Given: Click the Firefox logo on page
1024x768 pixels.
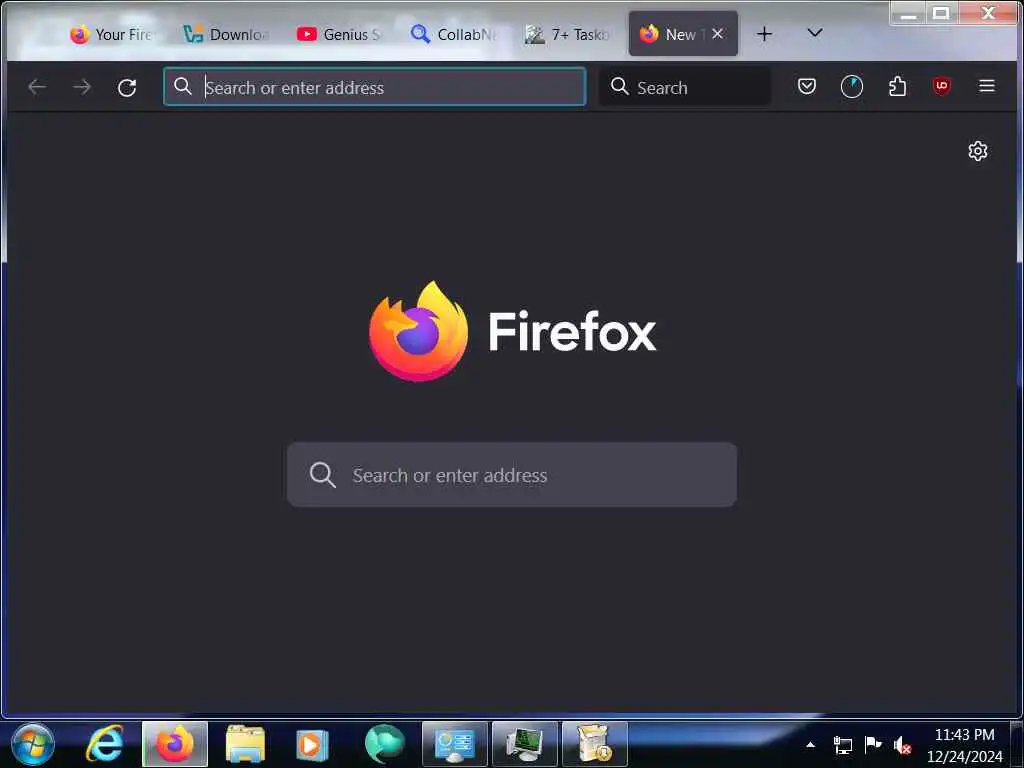Looking at the screenshot, I should point(418,331).
